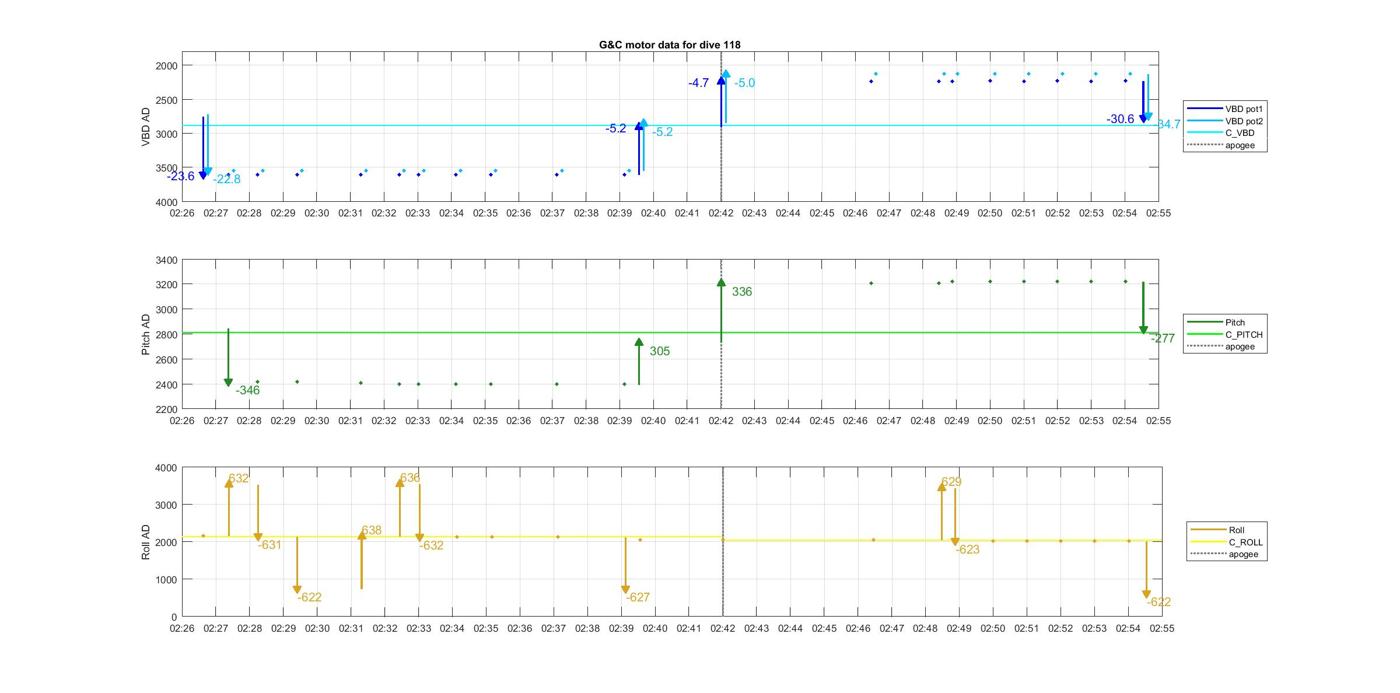Screen dimensions: 1400x693
Task: Click the "-30.6" VBD value label
Action: (x=1120, y=119)
